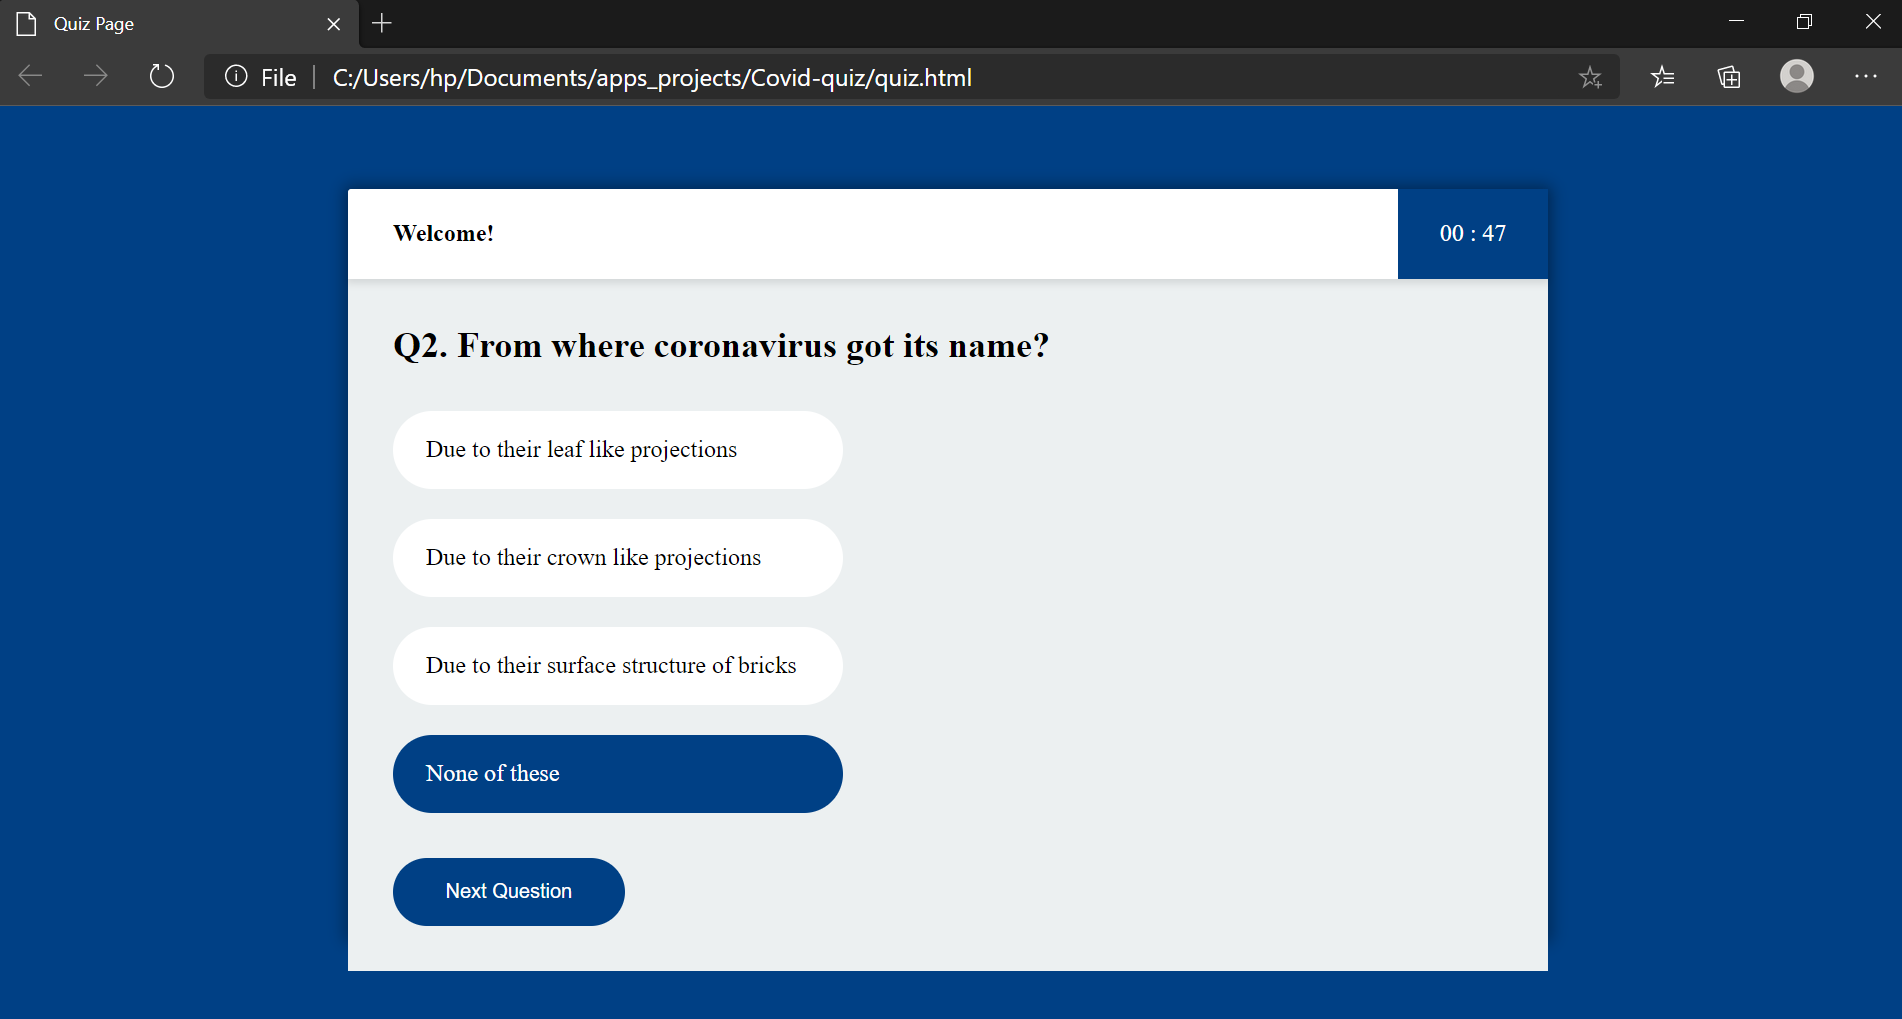Click the page info icon in address bar

pos(235,76)
